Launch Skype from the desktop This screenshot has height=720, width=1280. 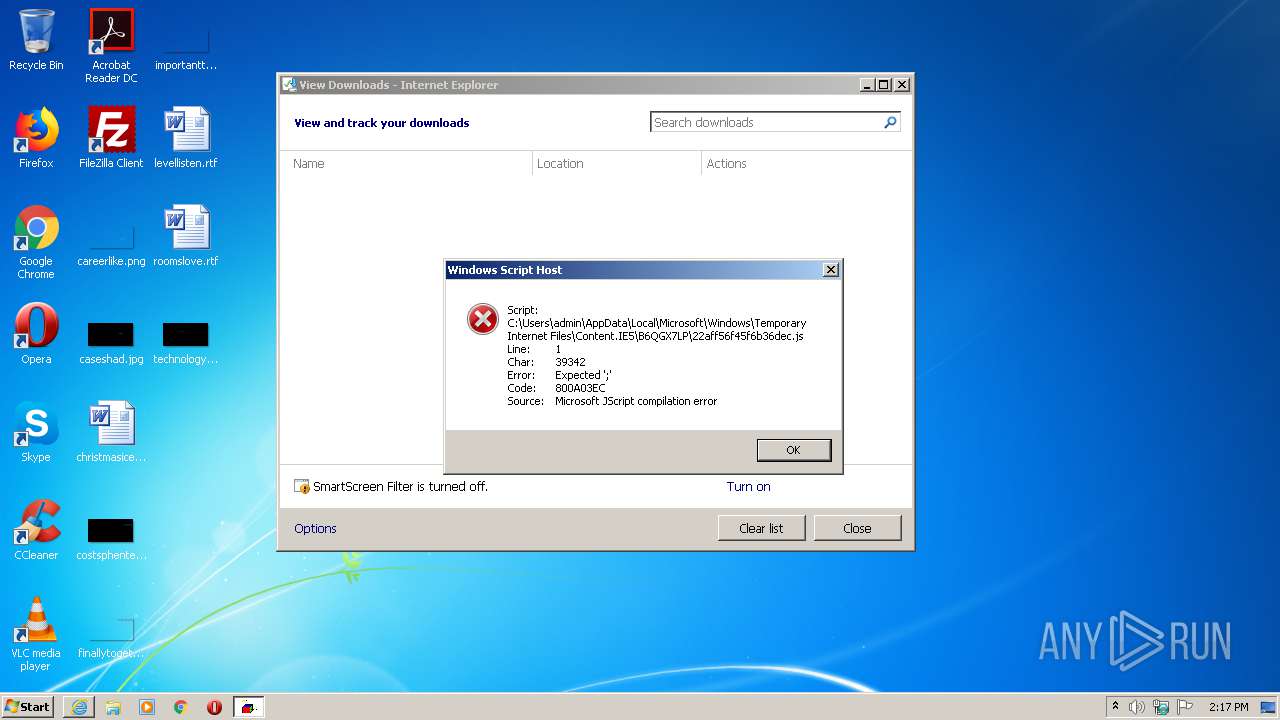[36, 432]
